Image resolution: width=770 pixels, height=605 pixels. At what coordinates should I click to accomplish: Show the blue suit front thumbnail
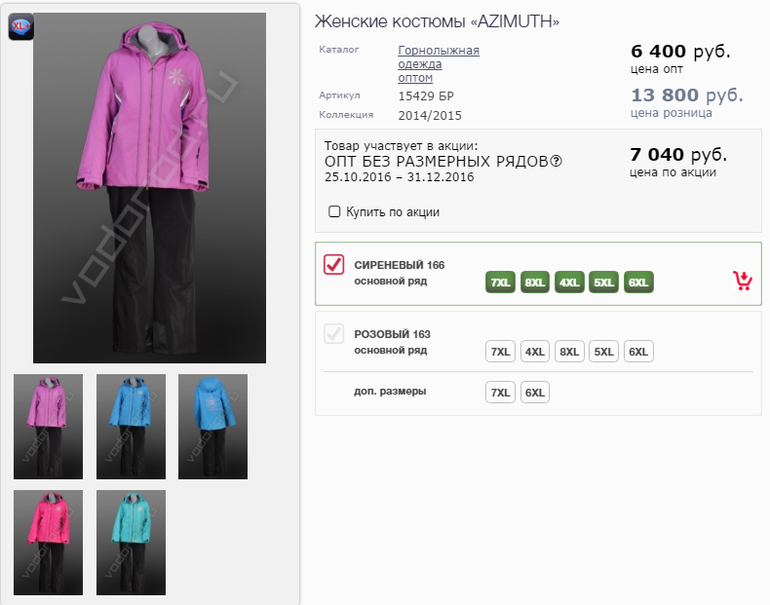(130, 427)
